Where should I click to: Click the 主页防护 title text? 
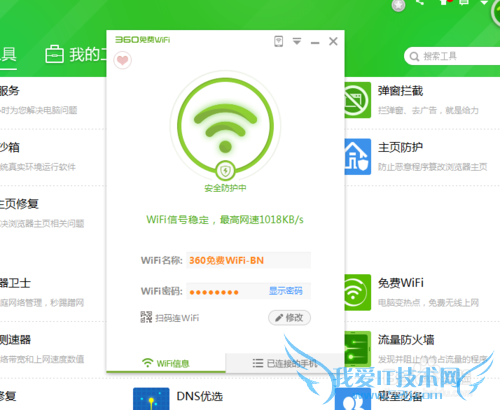(400, 147)
